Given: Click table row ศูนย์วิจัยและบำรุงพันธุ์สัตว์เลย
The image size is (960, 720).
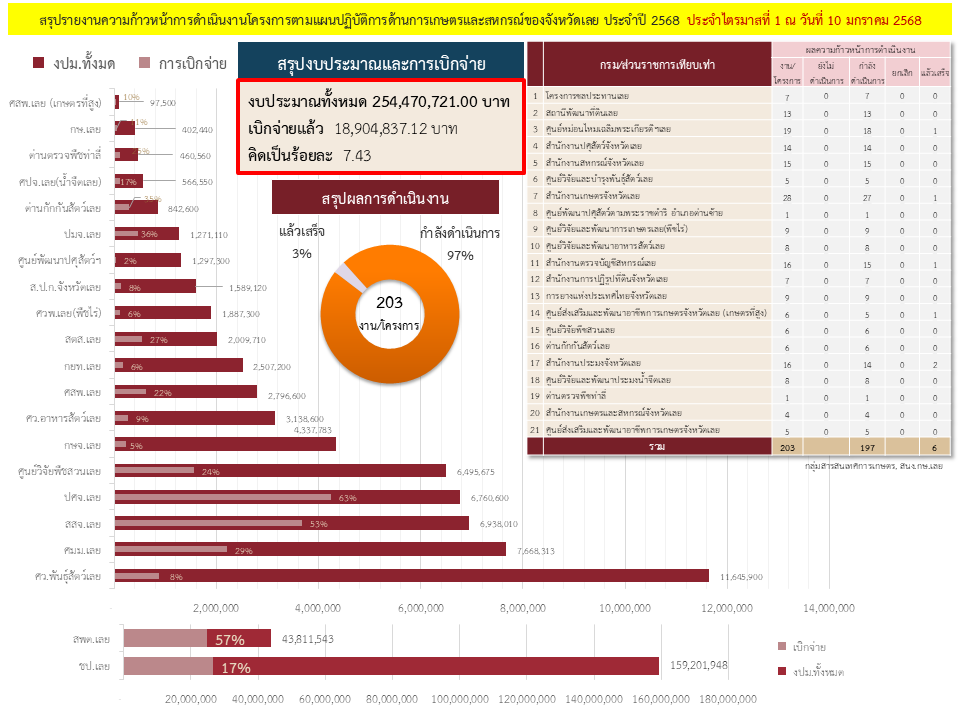Looking at the screenshot, I should coord(739,179).
